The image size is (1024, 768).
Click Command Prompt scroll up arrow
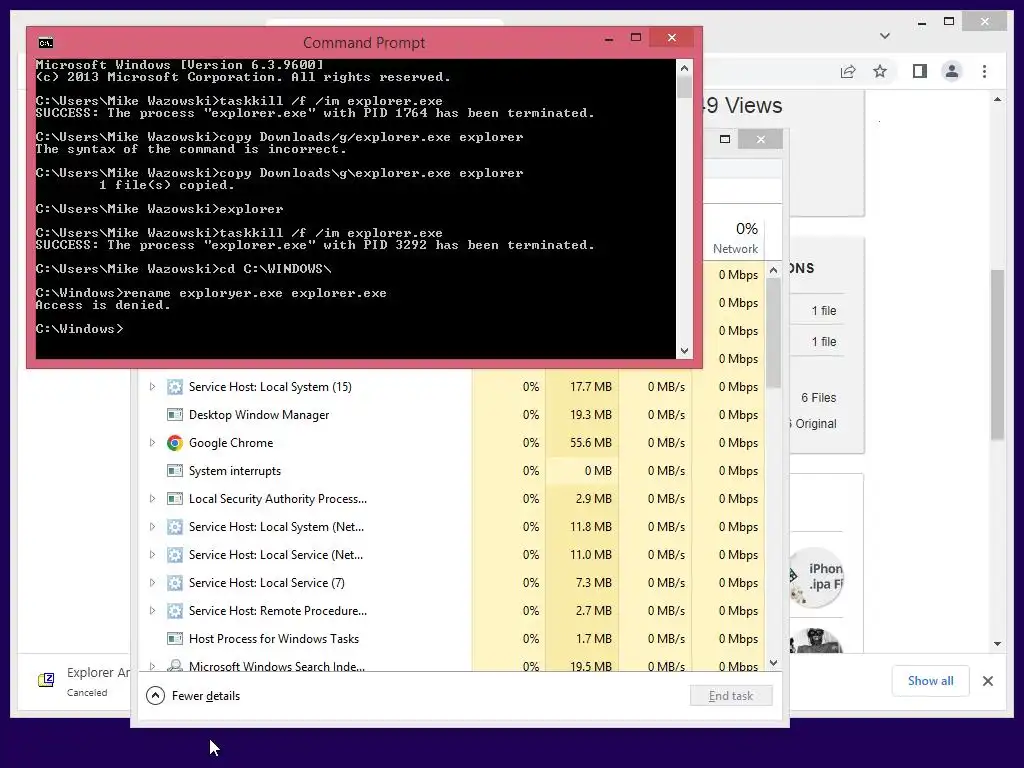(x=684, y=68)
